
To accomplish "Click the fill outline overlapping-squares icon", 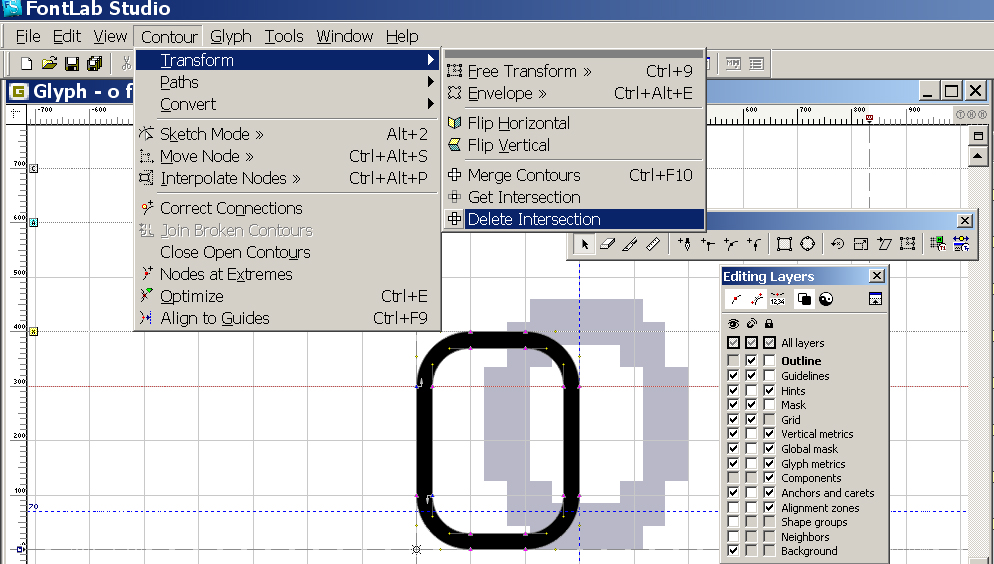I will coord(804,299).
